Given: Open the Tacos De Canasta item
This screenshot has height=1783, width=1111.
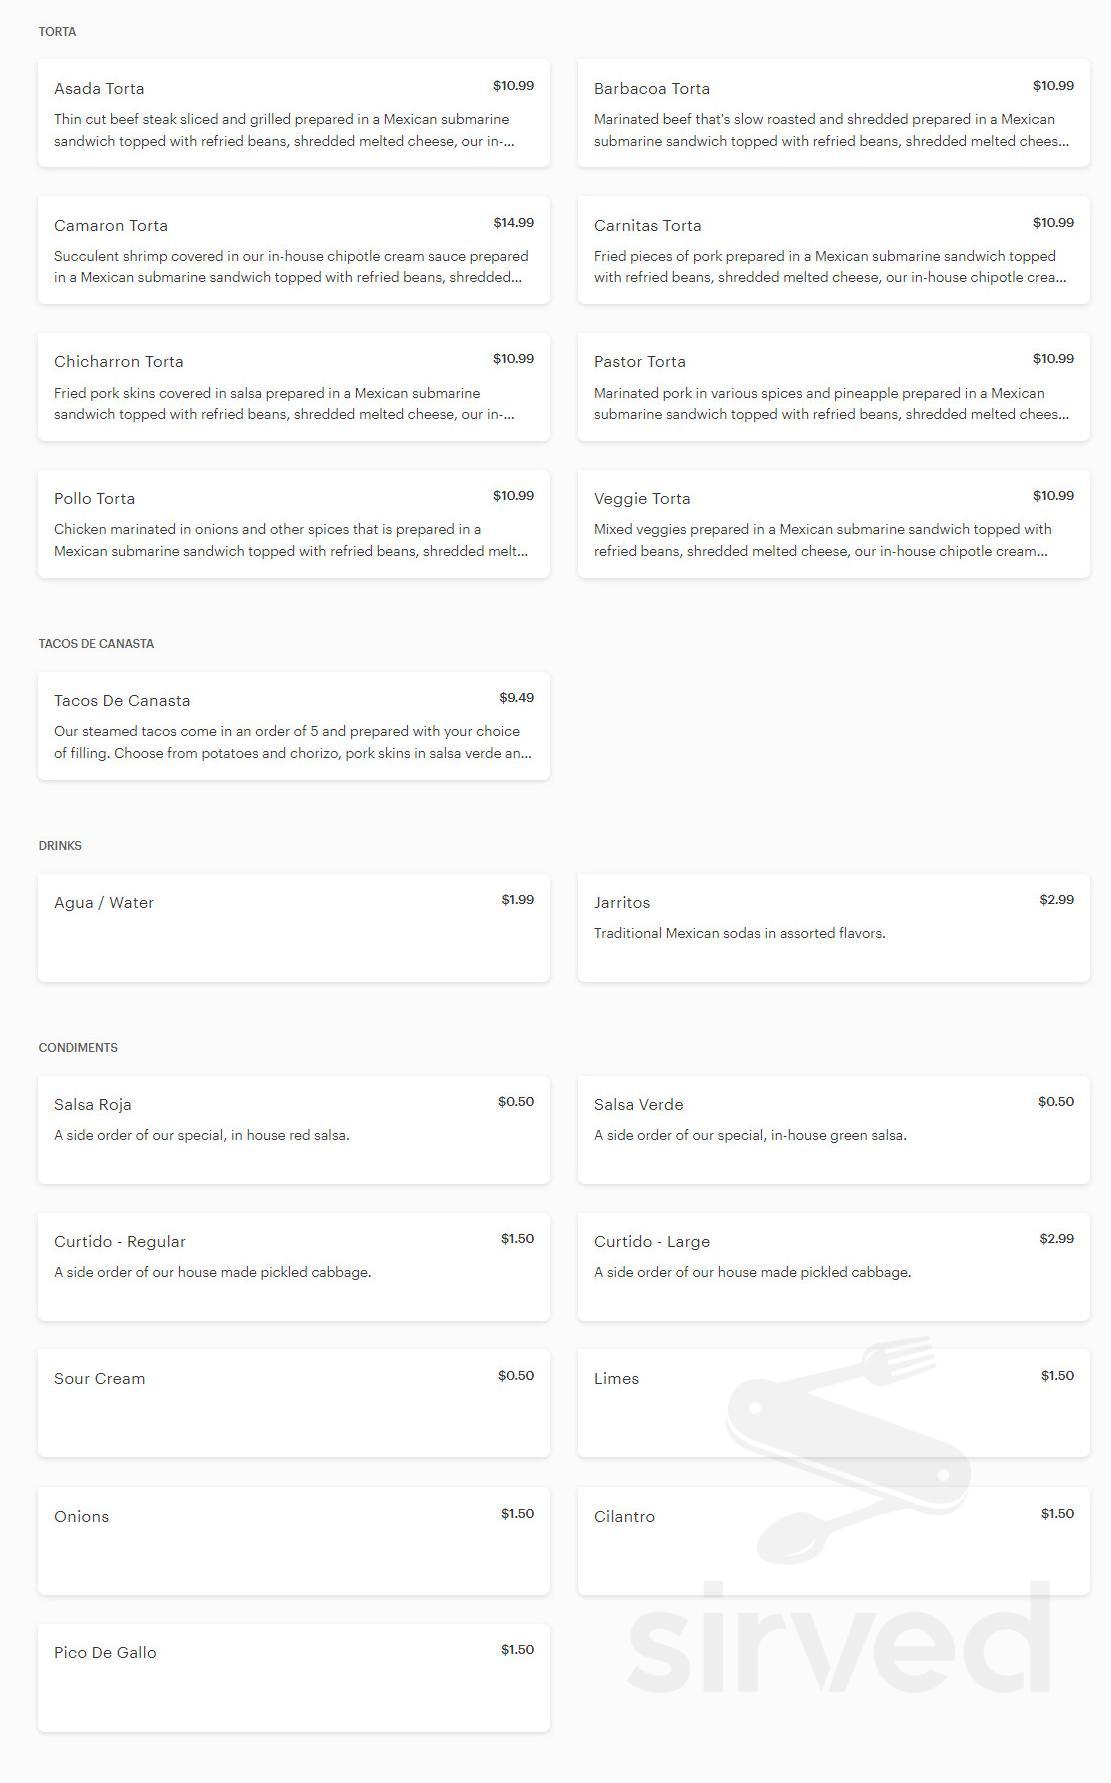Looking at the screenshot, I should coord(294,726).
